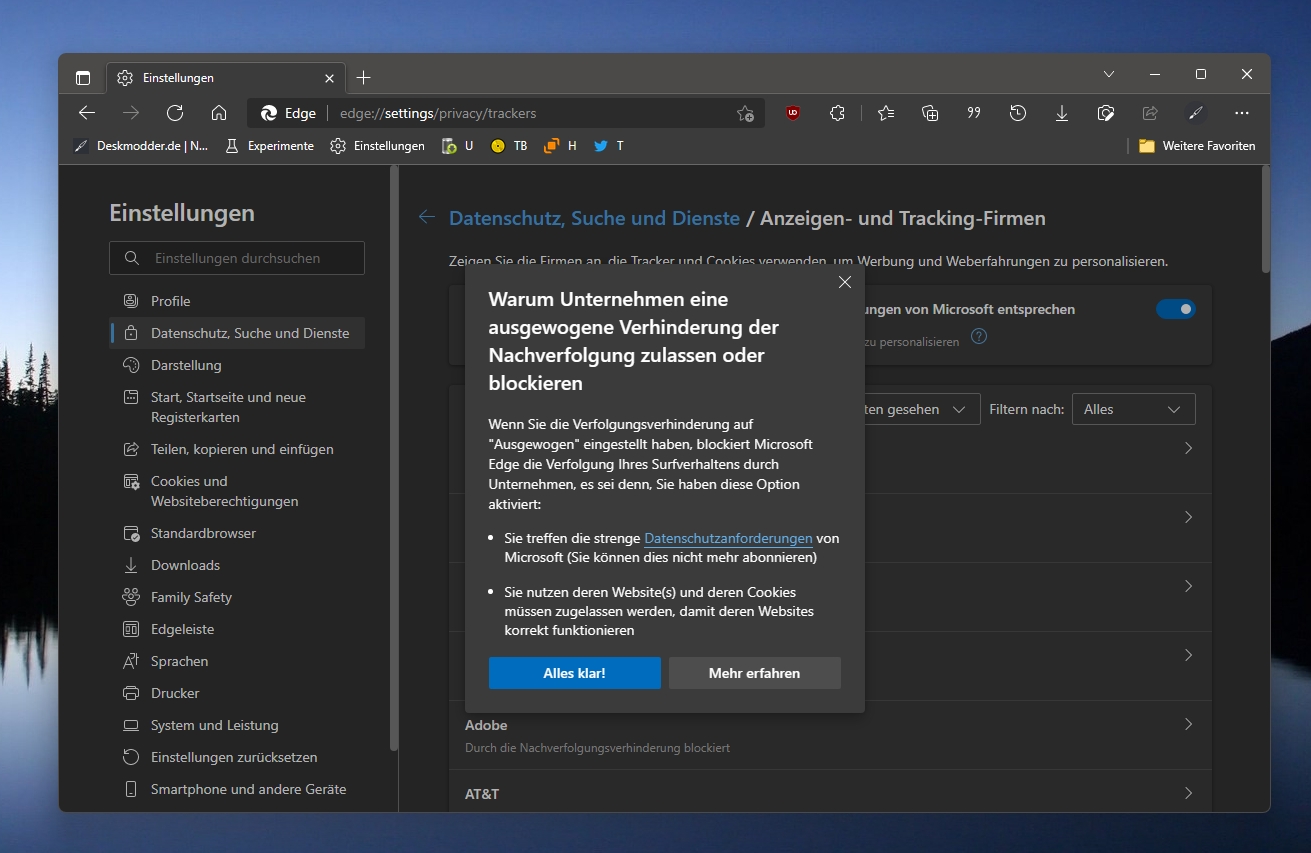Screen dimensions: 1311x853
Task: Open Downloads settings in sidebar
Action: point(237,565)
